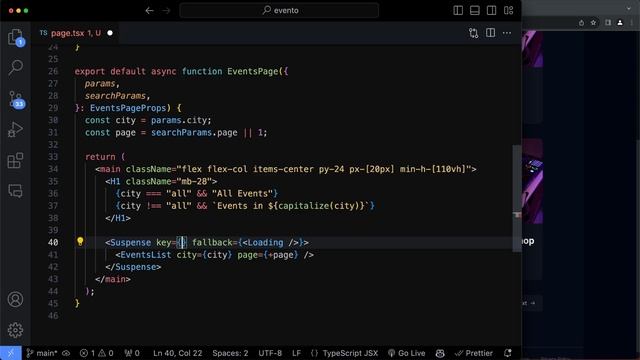Click the remote window indicator in status bar

pyautogui.click(x=11, y=353)
